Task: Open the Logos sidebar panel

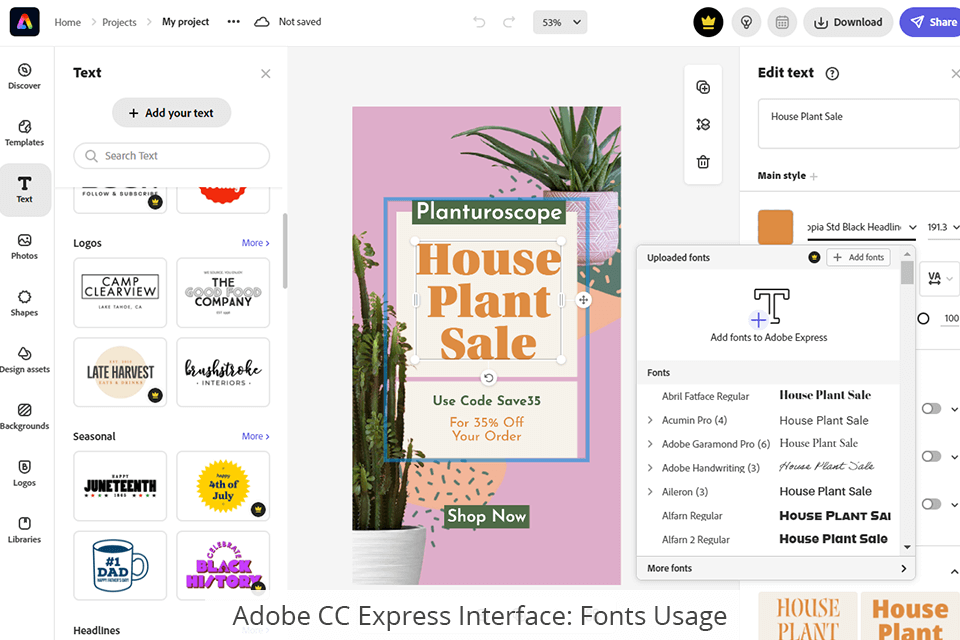Action: tap(24, 473)
